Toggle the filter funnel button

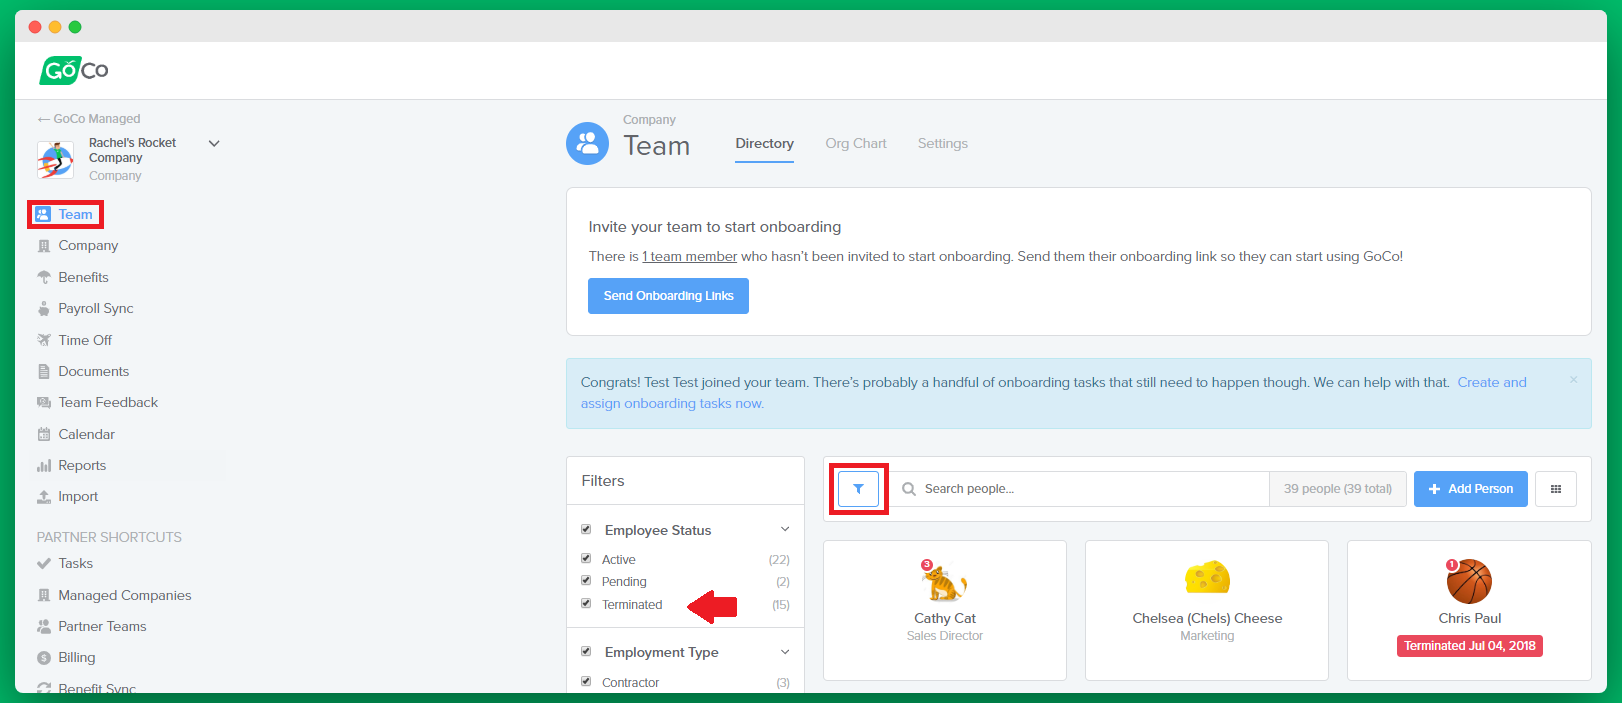point(858,489)
